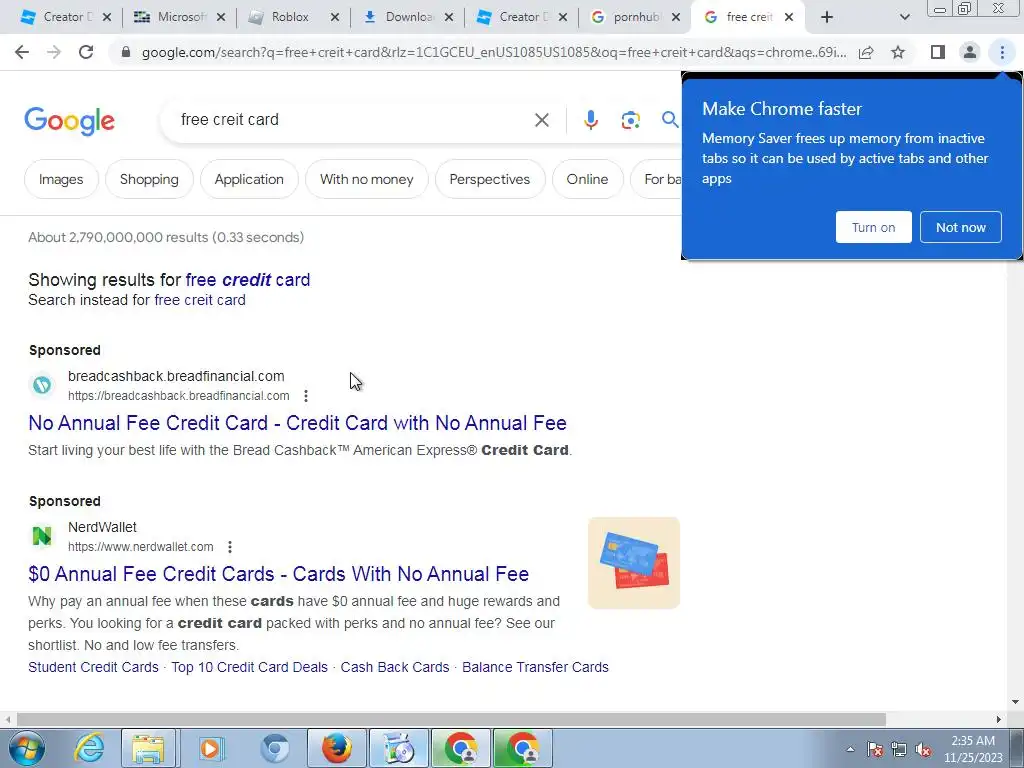Go back to the previous page
The image size is (1024, 768).
click(x=22, y=52)
